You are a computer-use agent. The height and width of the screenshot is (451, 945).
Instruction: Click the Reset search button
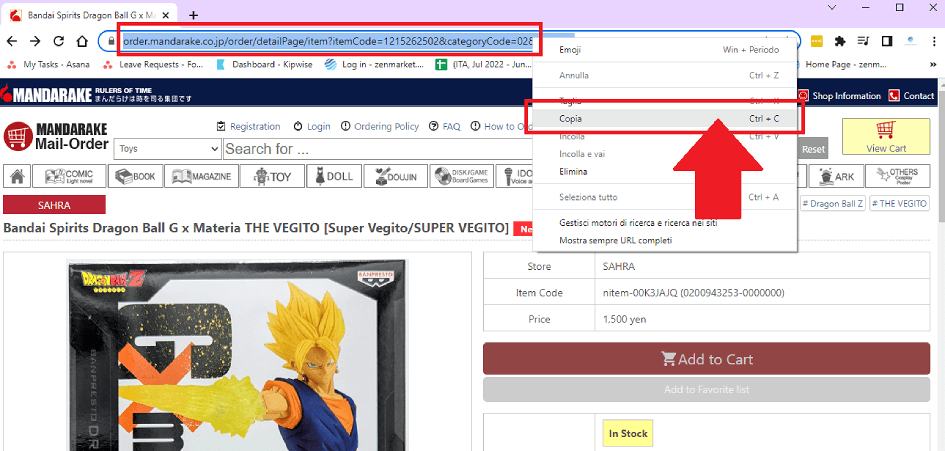click(x=813, y=149)
